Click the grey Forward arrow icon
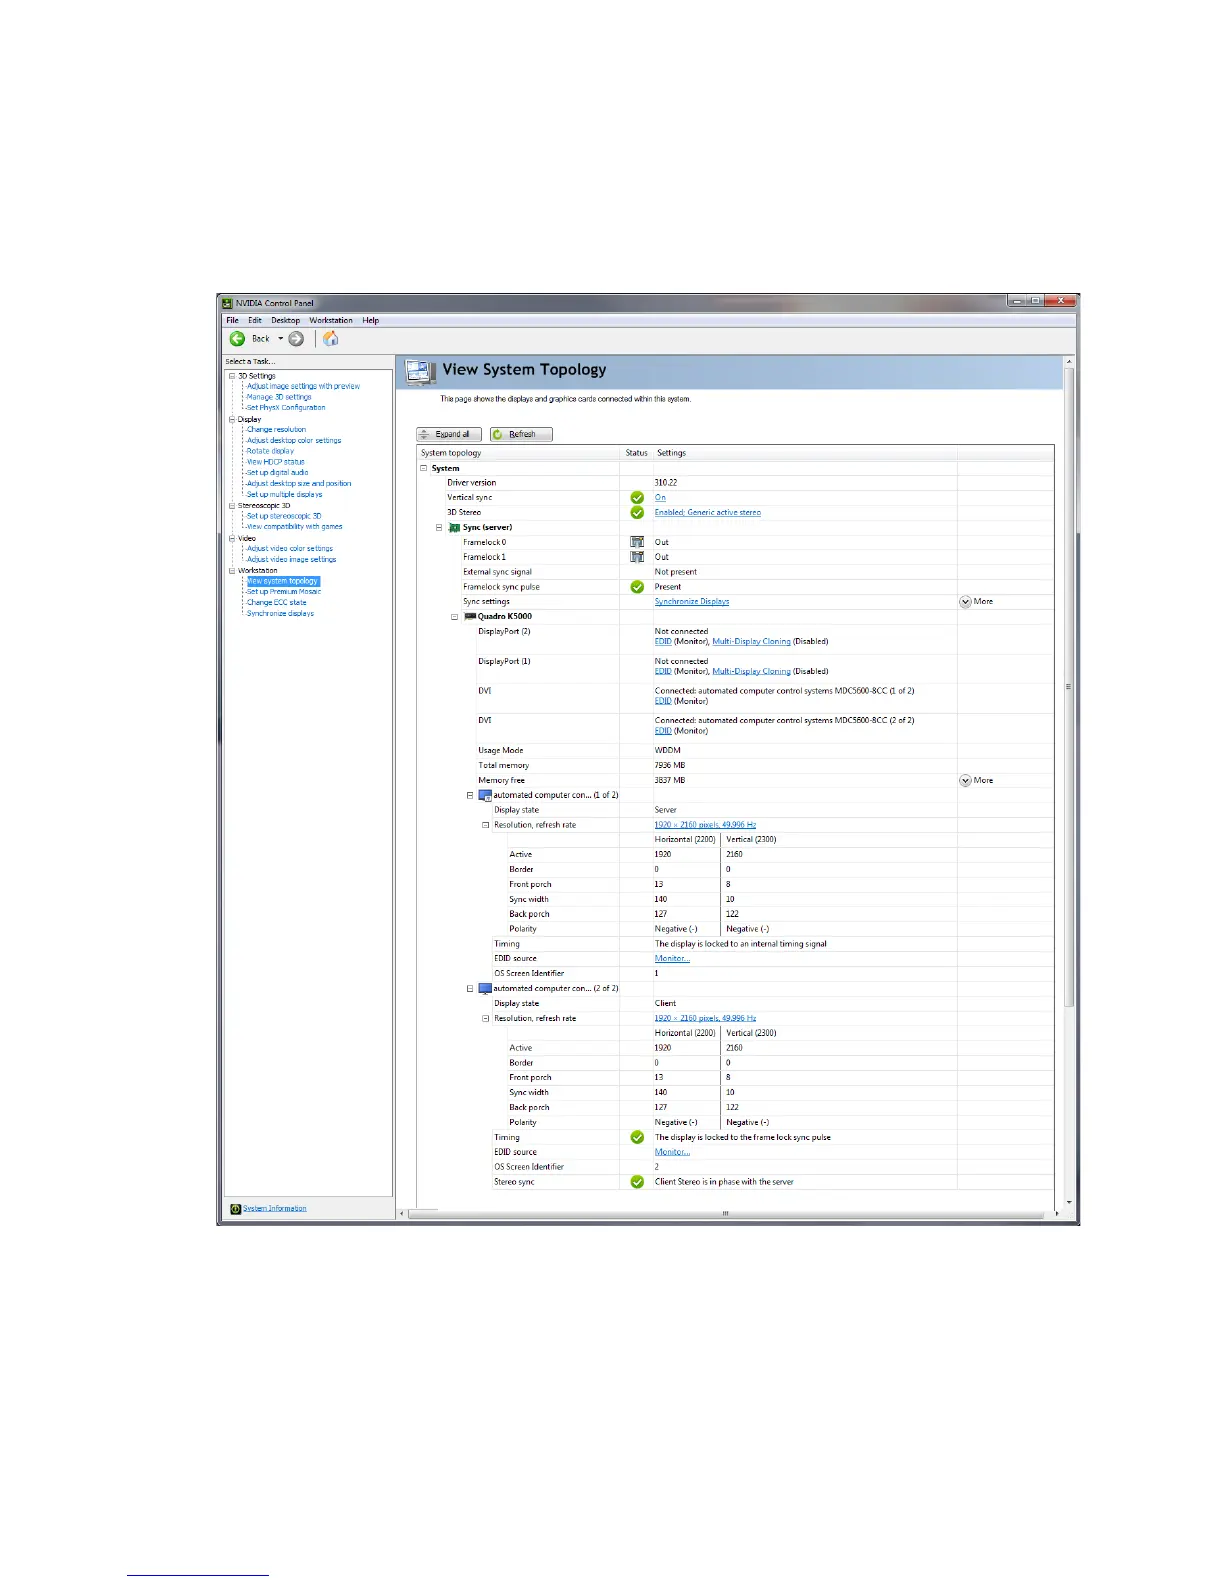The image size is (1224, 1584). (296, 339)
